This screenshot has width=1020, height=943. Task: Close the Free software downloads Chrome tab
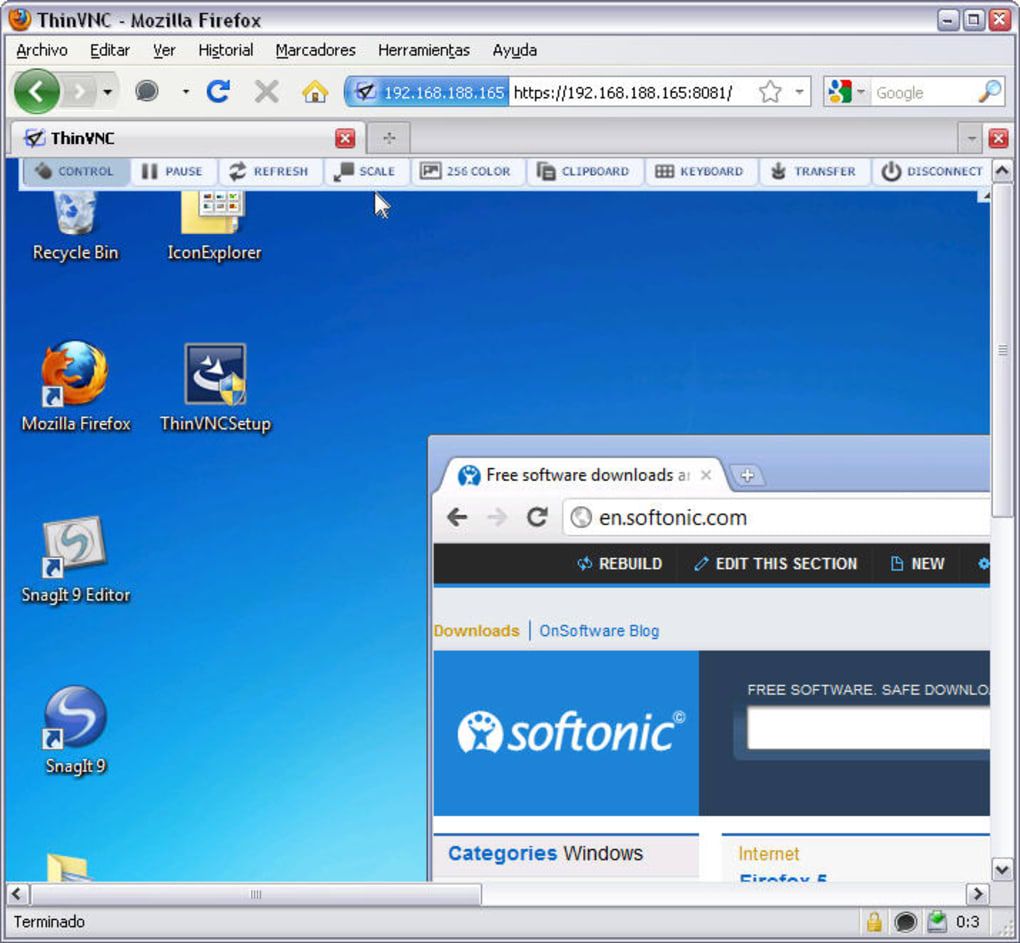[x=706, y=475]
